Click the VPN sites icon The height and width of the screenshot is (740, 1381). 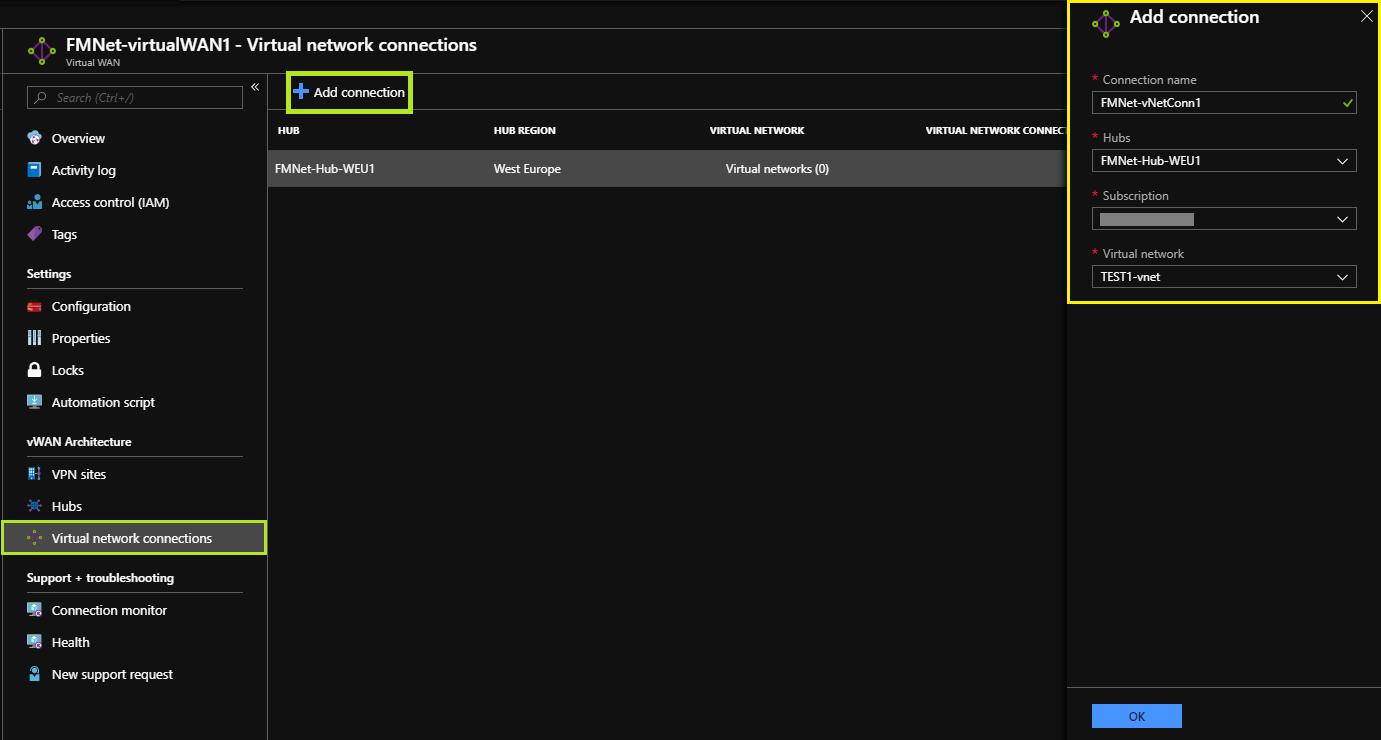point(35,474)
